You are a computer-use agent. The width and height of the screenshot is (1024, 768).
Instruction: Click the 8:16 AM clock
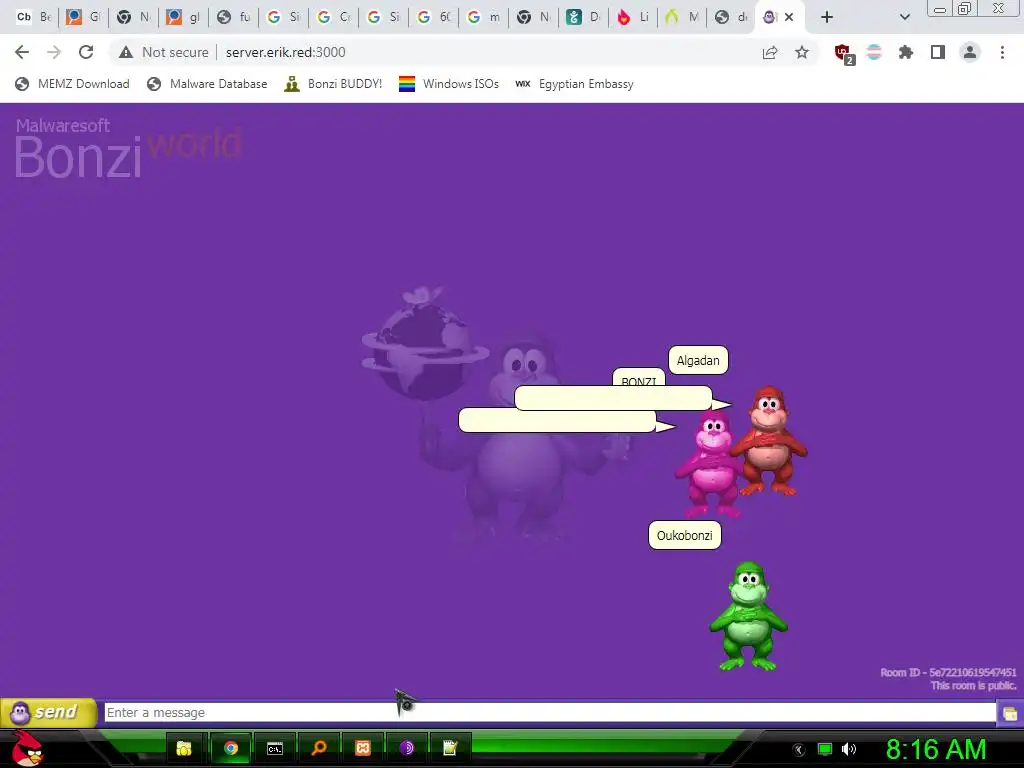coord(936,750)
